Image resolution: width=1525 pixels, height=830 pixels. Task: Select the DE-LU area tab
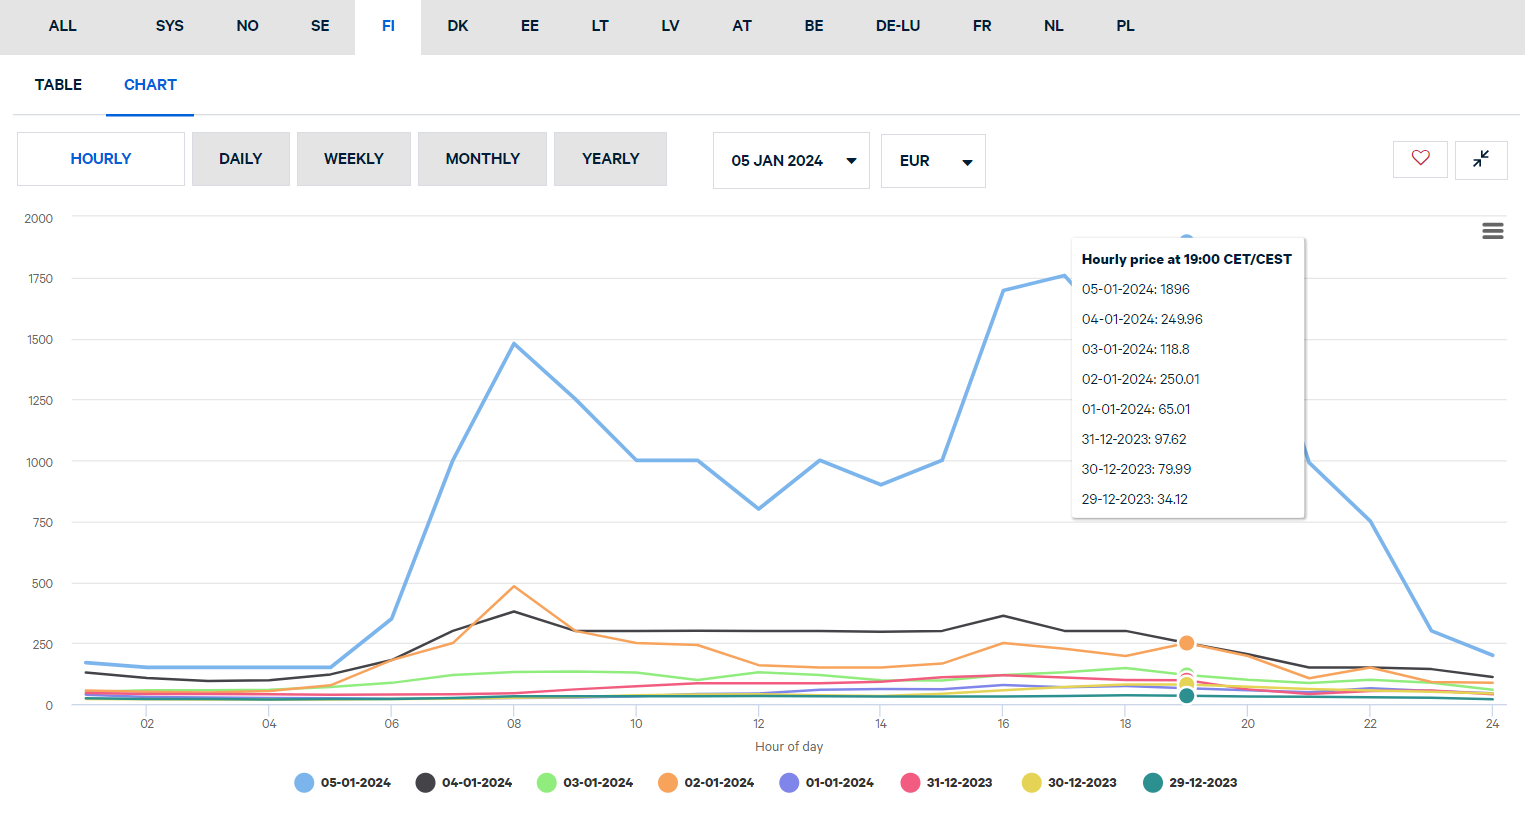coord(897,26)
